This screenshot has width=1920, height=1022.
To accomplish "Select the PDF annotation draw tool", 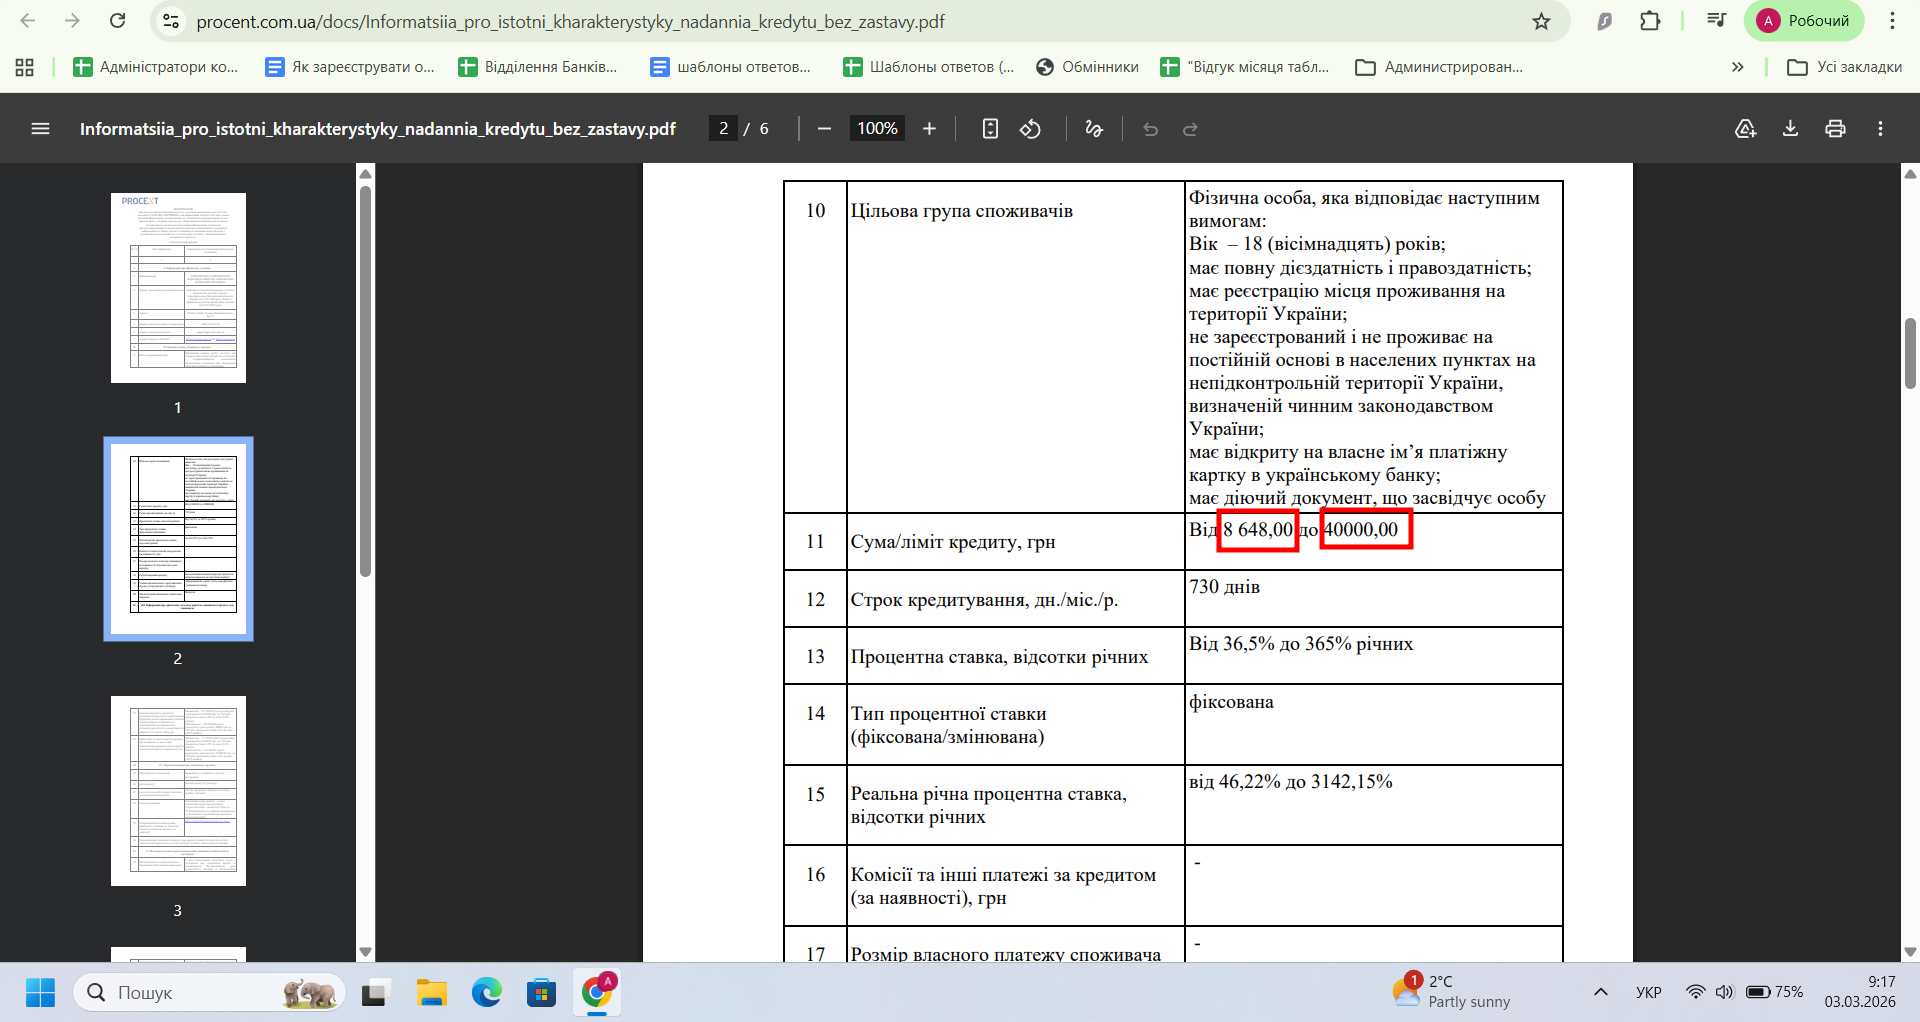I will pos(1094,129).
